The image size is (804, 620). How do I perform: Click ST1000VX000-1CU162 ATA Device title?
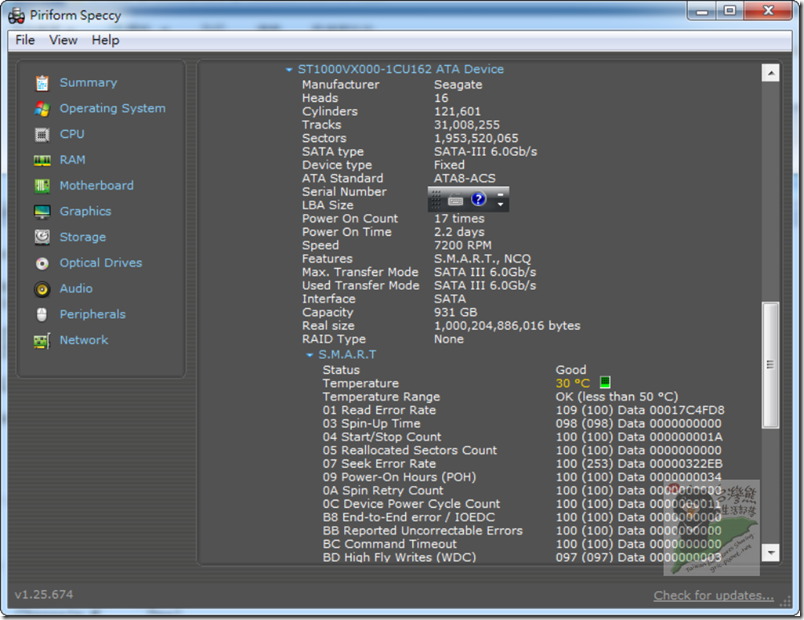coord(400,69)
